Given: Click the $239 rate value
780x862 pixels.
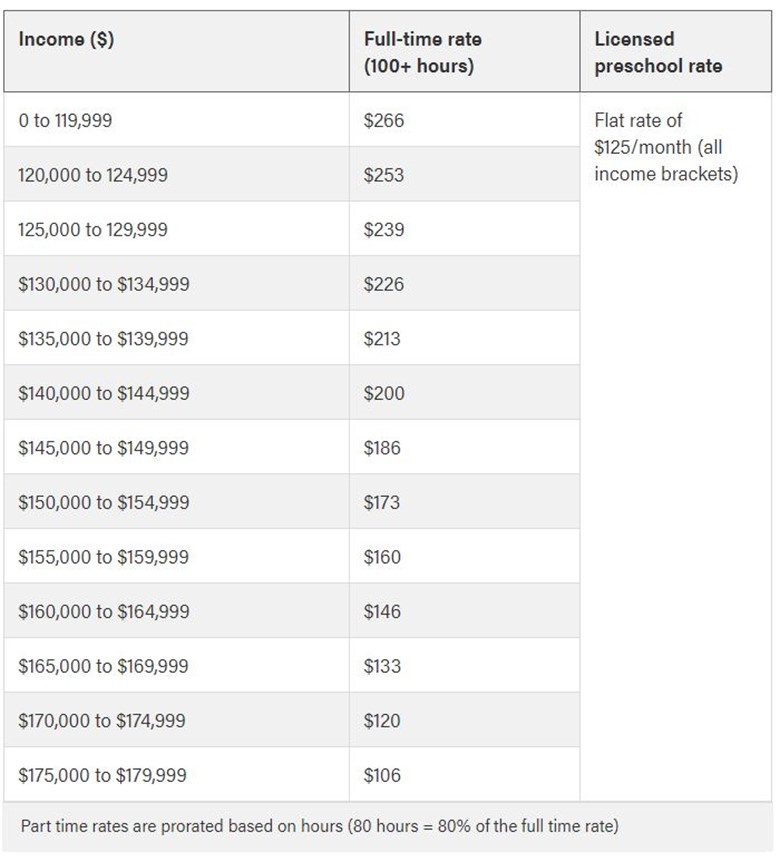Looking at the screenshot, I should 384,229.
